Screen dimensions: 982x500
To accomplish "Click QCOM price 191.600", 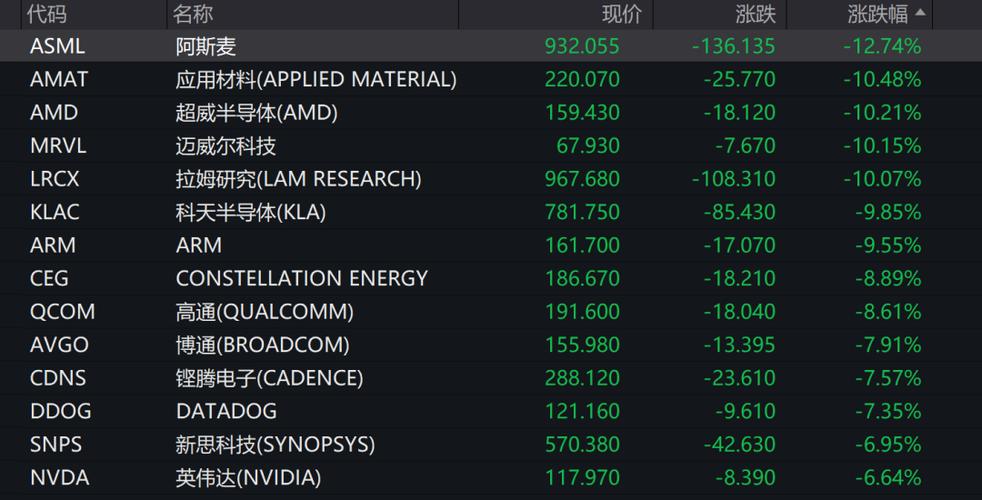I will (582, 311).
